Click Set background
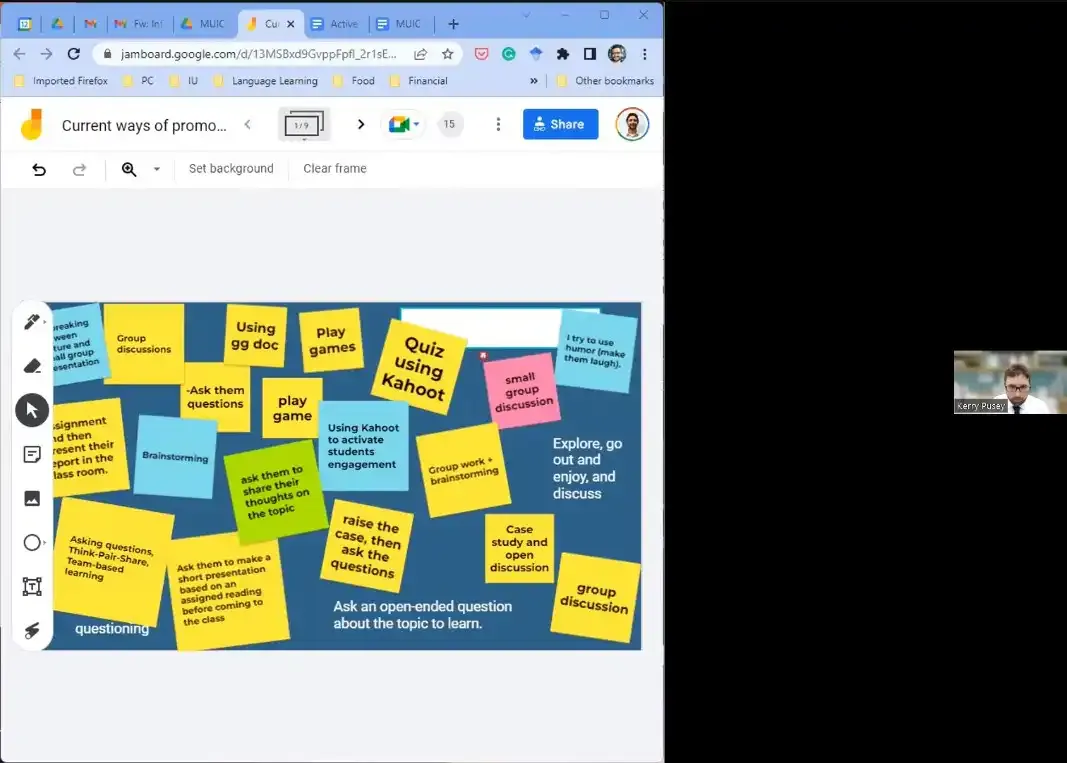The height and width of the screenshot is (763, 1067). tap(231, 169)
